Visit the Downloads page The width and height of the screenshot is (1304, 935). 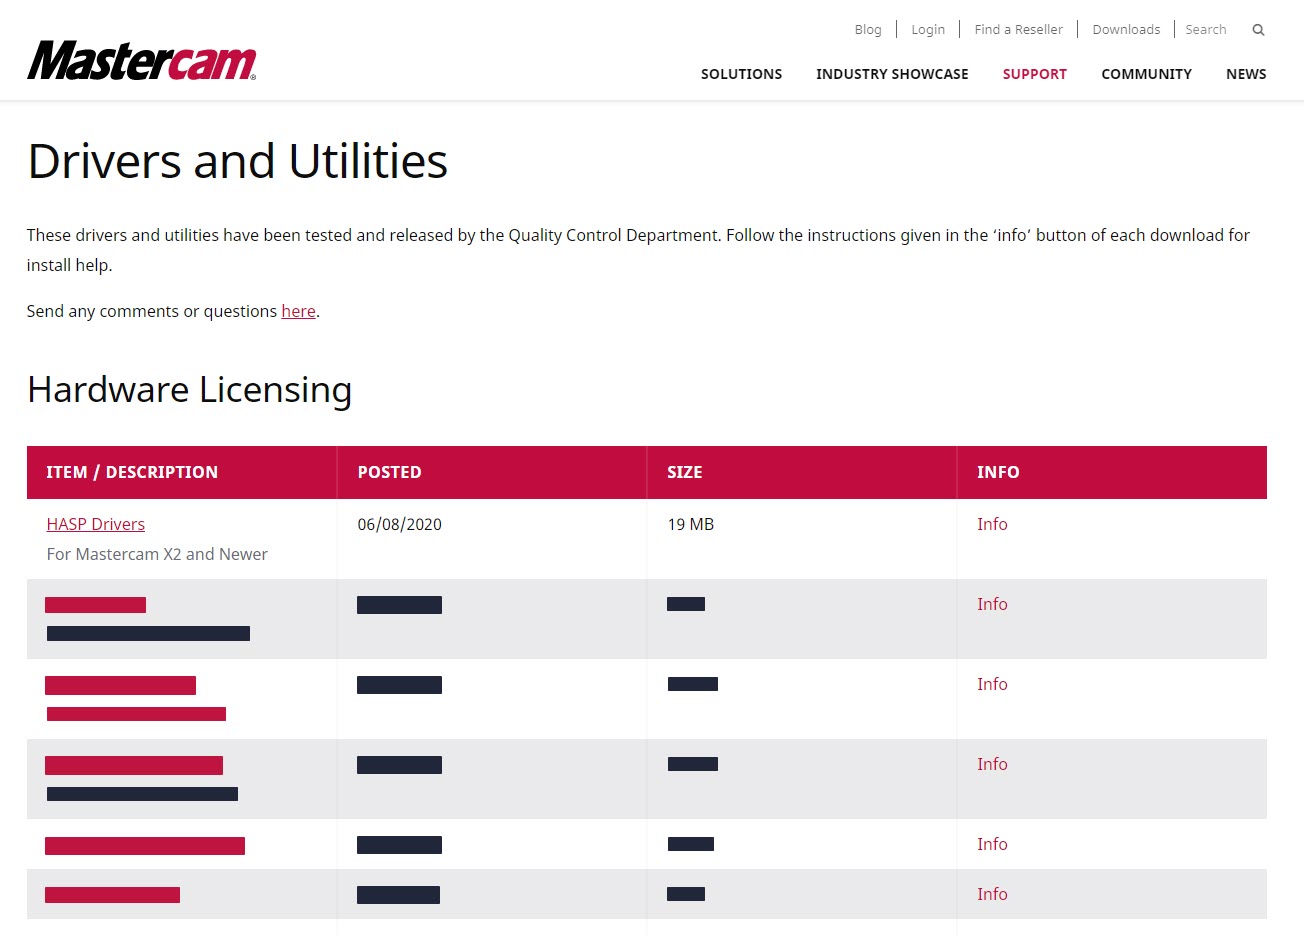point(1126,30)
